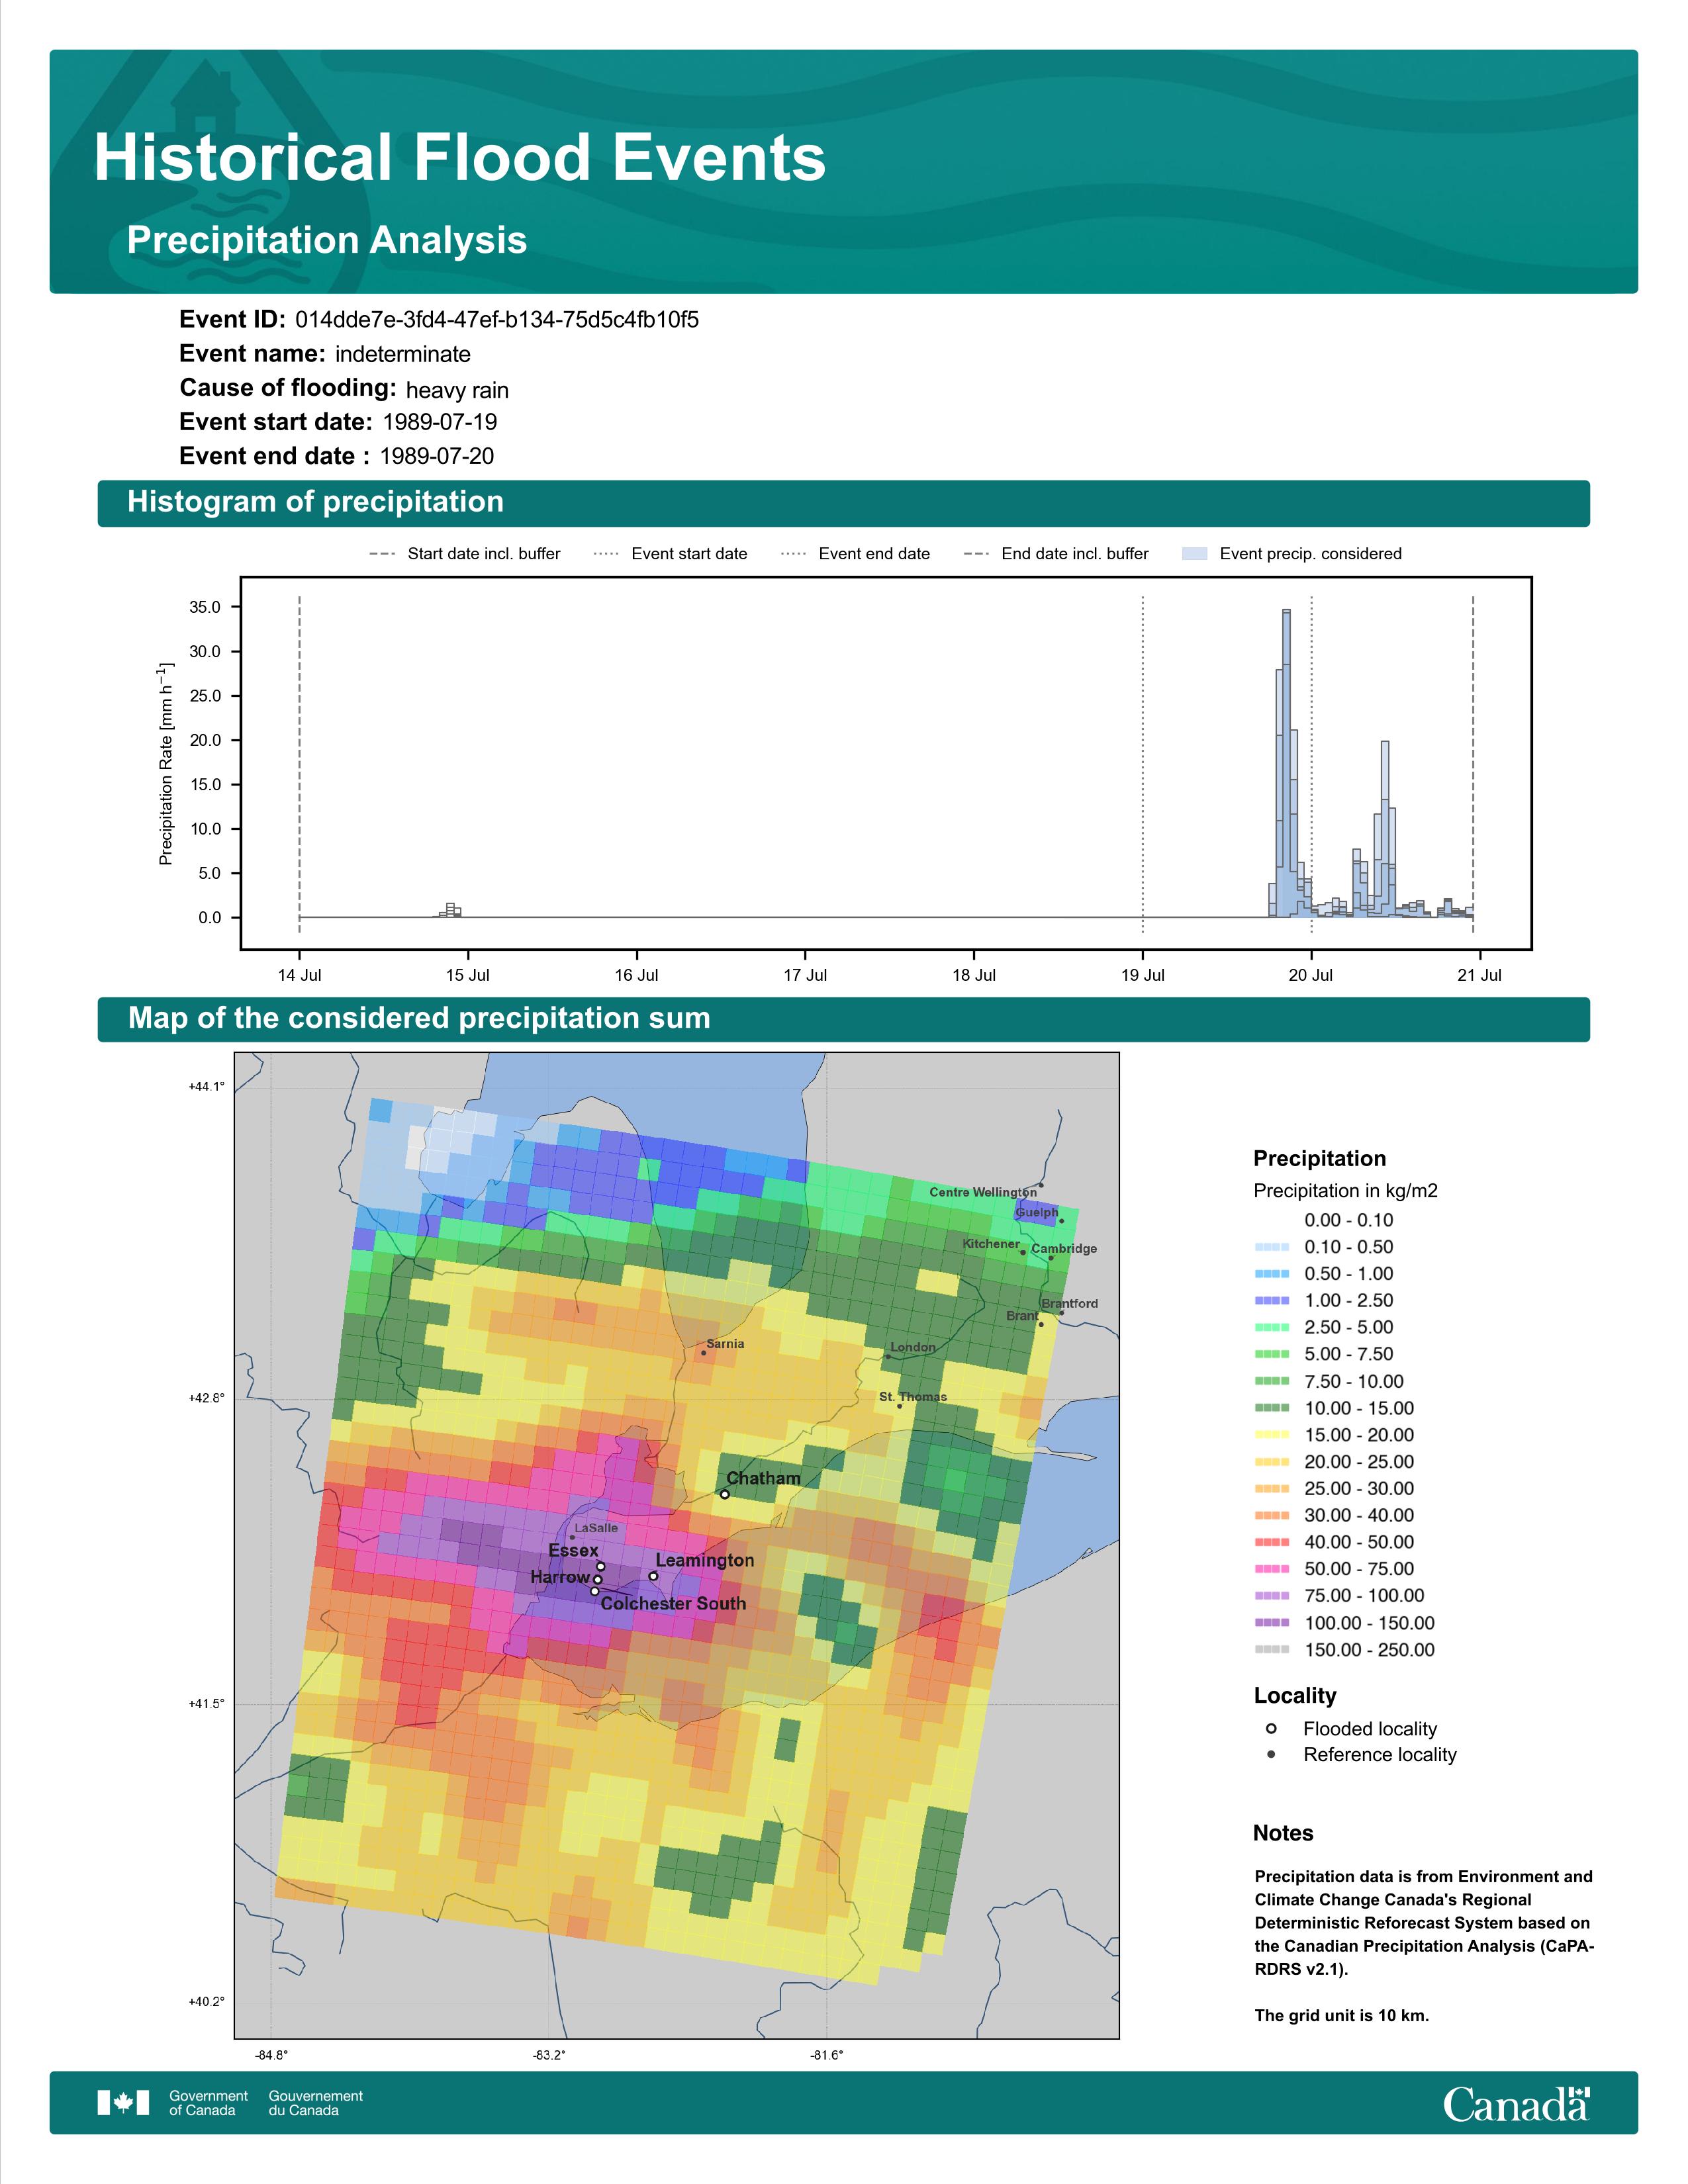Click the LaSalle label on map
This screenshot has height=2184, width=1688.
(596, 1528)
